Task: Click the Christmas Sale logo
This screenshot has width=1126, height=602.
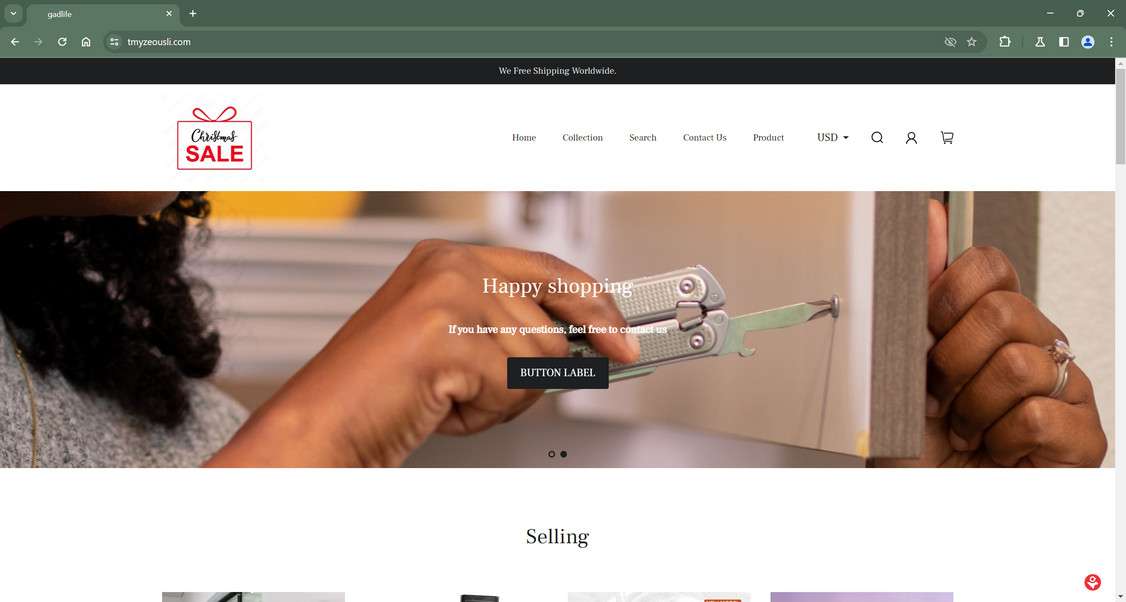Action: 215,138
